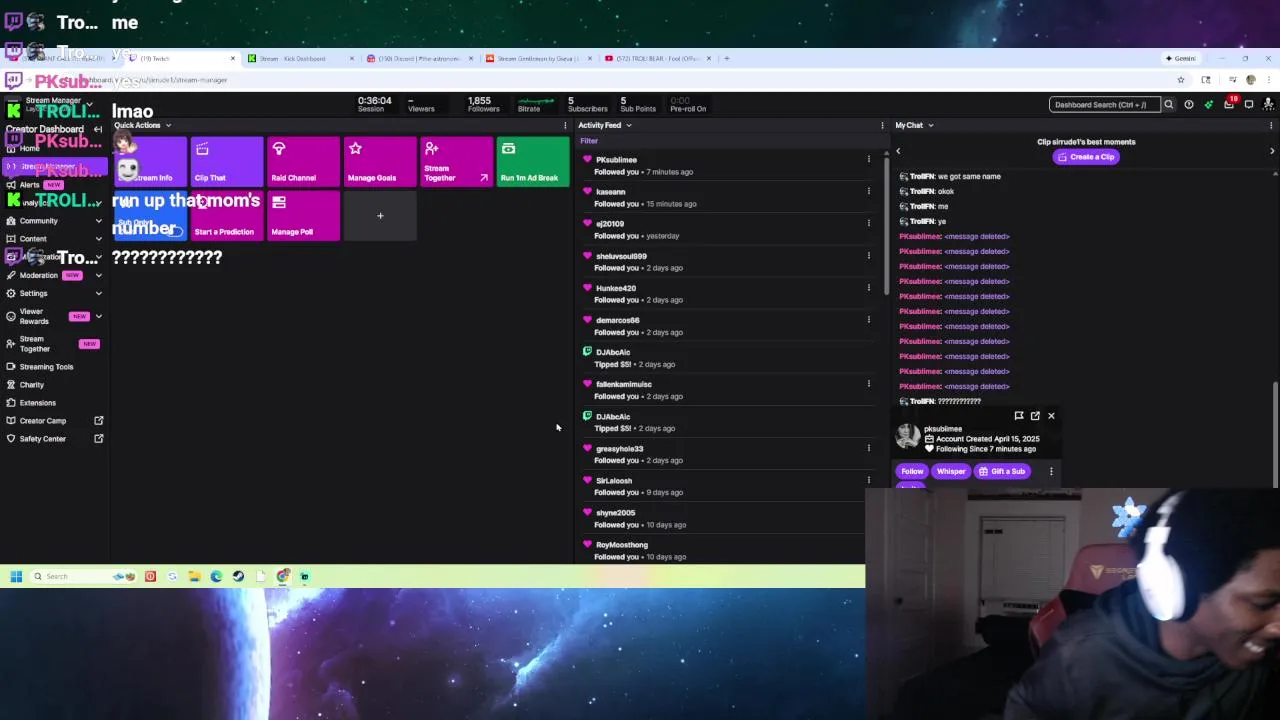Open options for Hunkee420 follow event
The height and width of the screenshot is (720, 1280).
[868, 287]
